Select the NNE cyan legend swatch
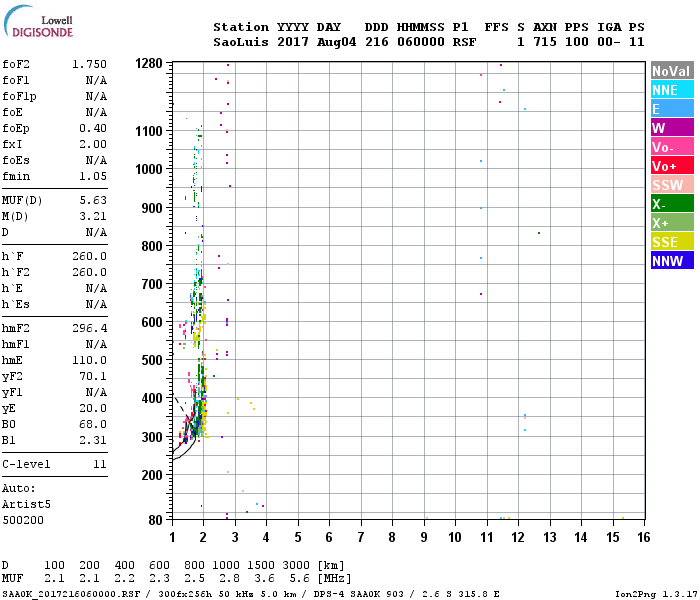The image size is (700, 600). point(672,90)
